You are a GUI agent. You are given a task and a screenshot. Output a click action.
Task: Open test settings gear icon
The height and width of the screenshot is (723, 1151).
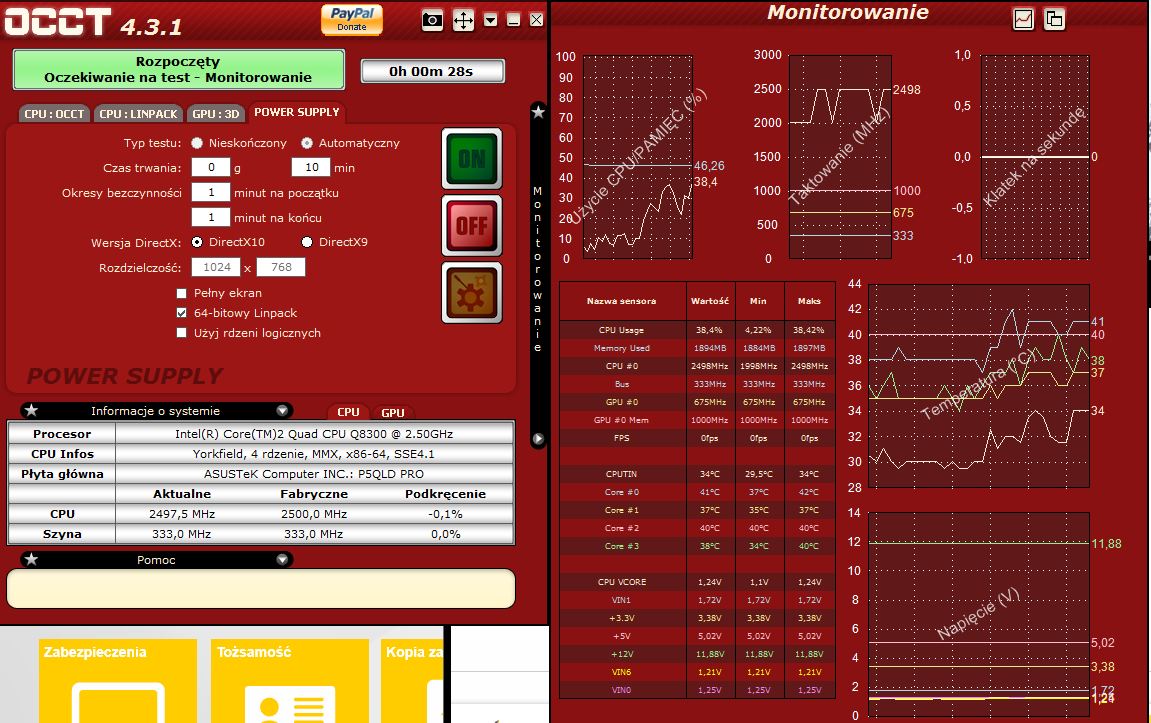472,292
